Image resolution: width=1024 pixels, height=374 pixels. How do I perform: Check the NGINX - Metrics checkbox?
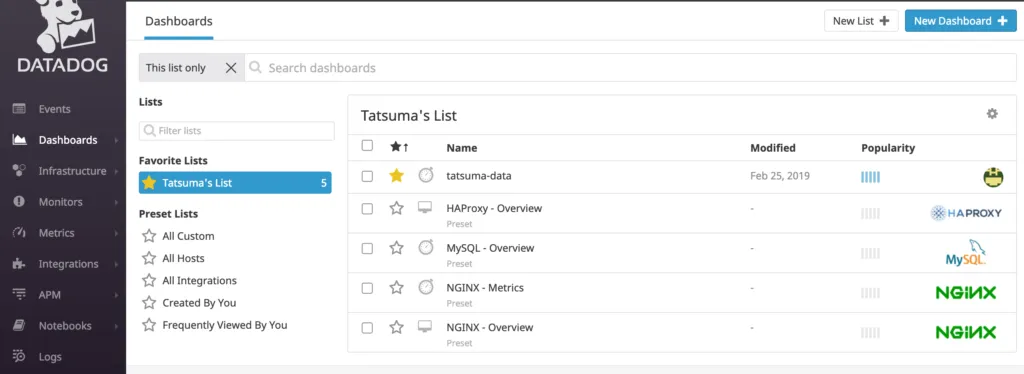tap(367, 288)
